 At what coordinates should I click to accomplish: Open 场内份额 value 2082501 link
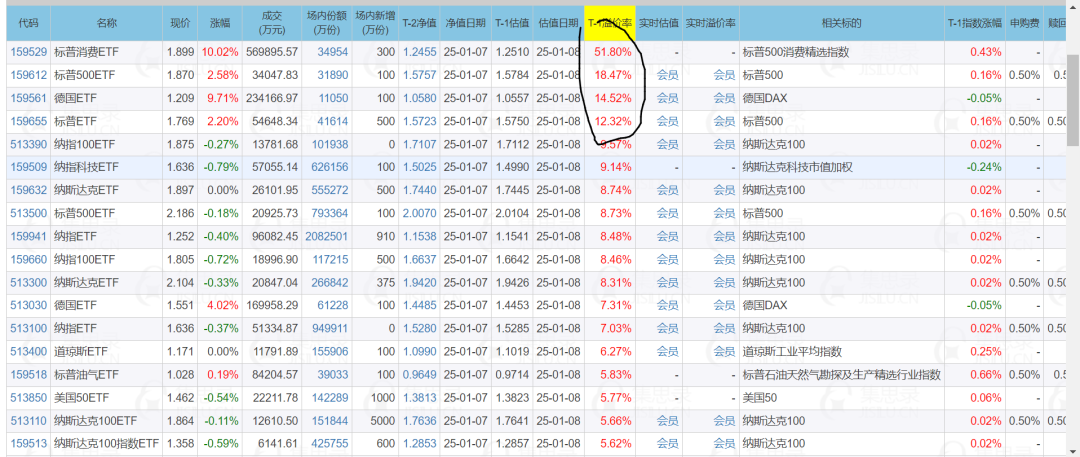pos(327,236)
